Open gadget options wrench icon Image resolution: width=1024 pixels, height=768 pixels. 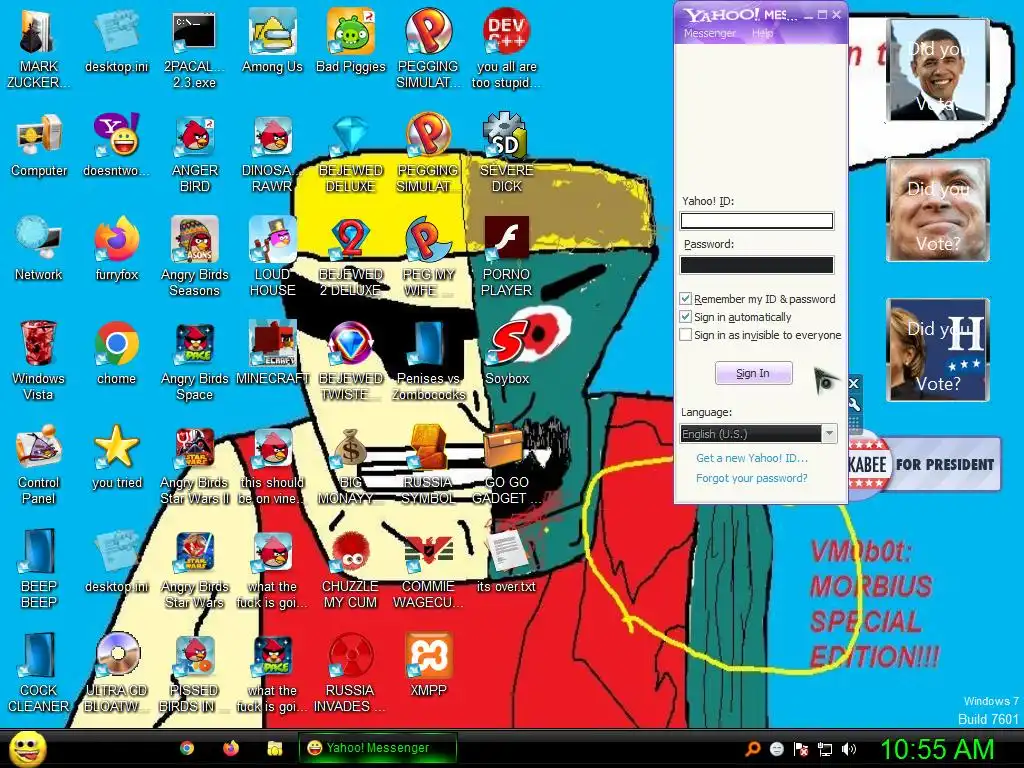(x=854, y=404)
